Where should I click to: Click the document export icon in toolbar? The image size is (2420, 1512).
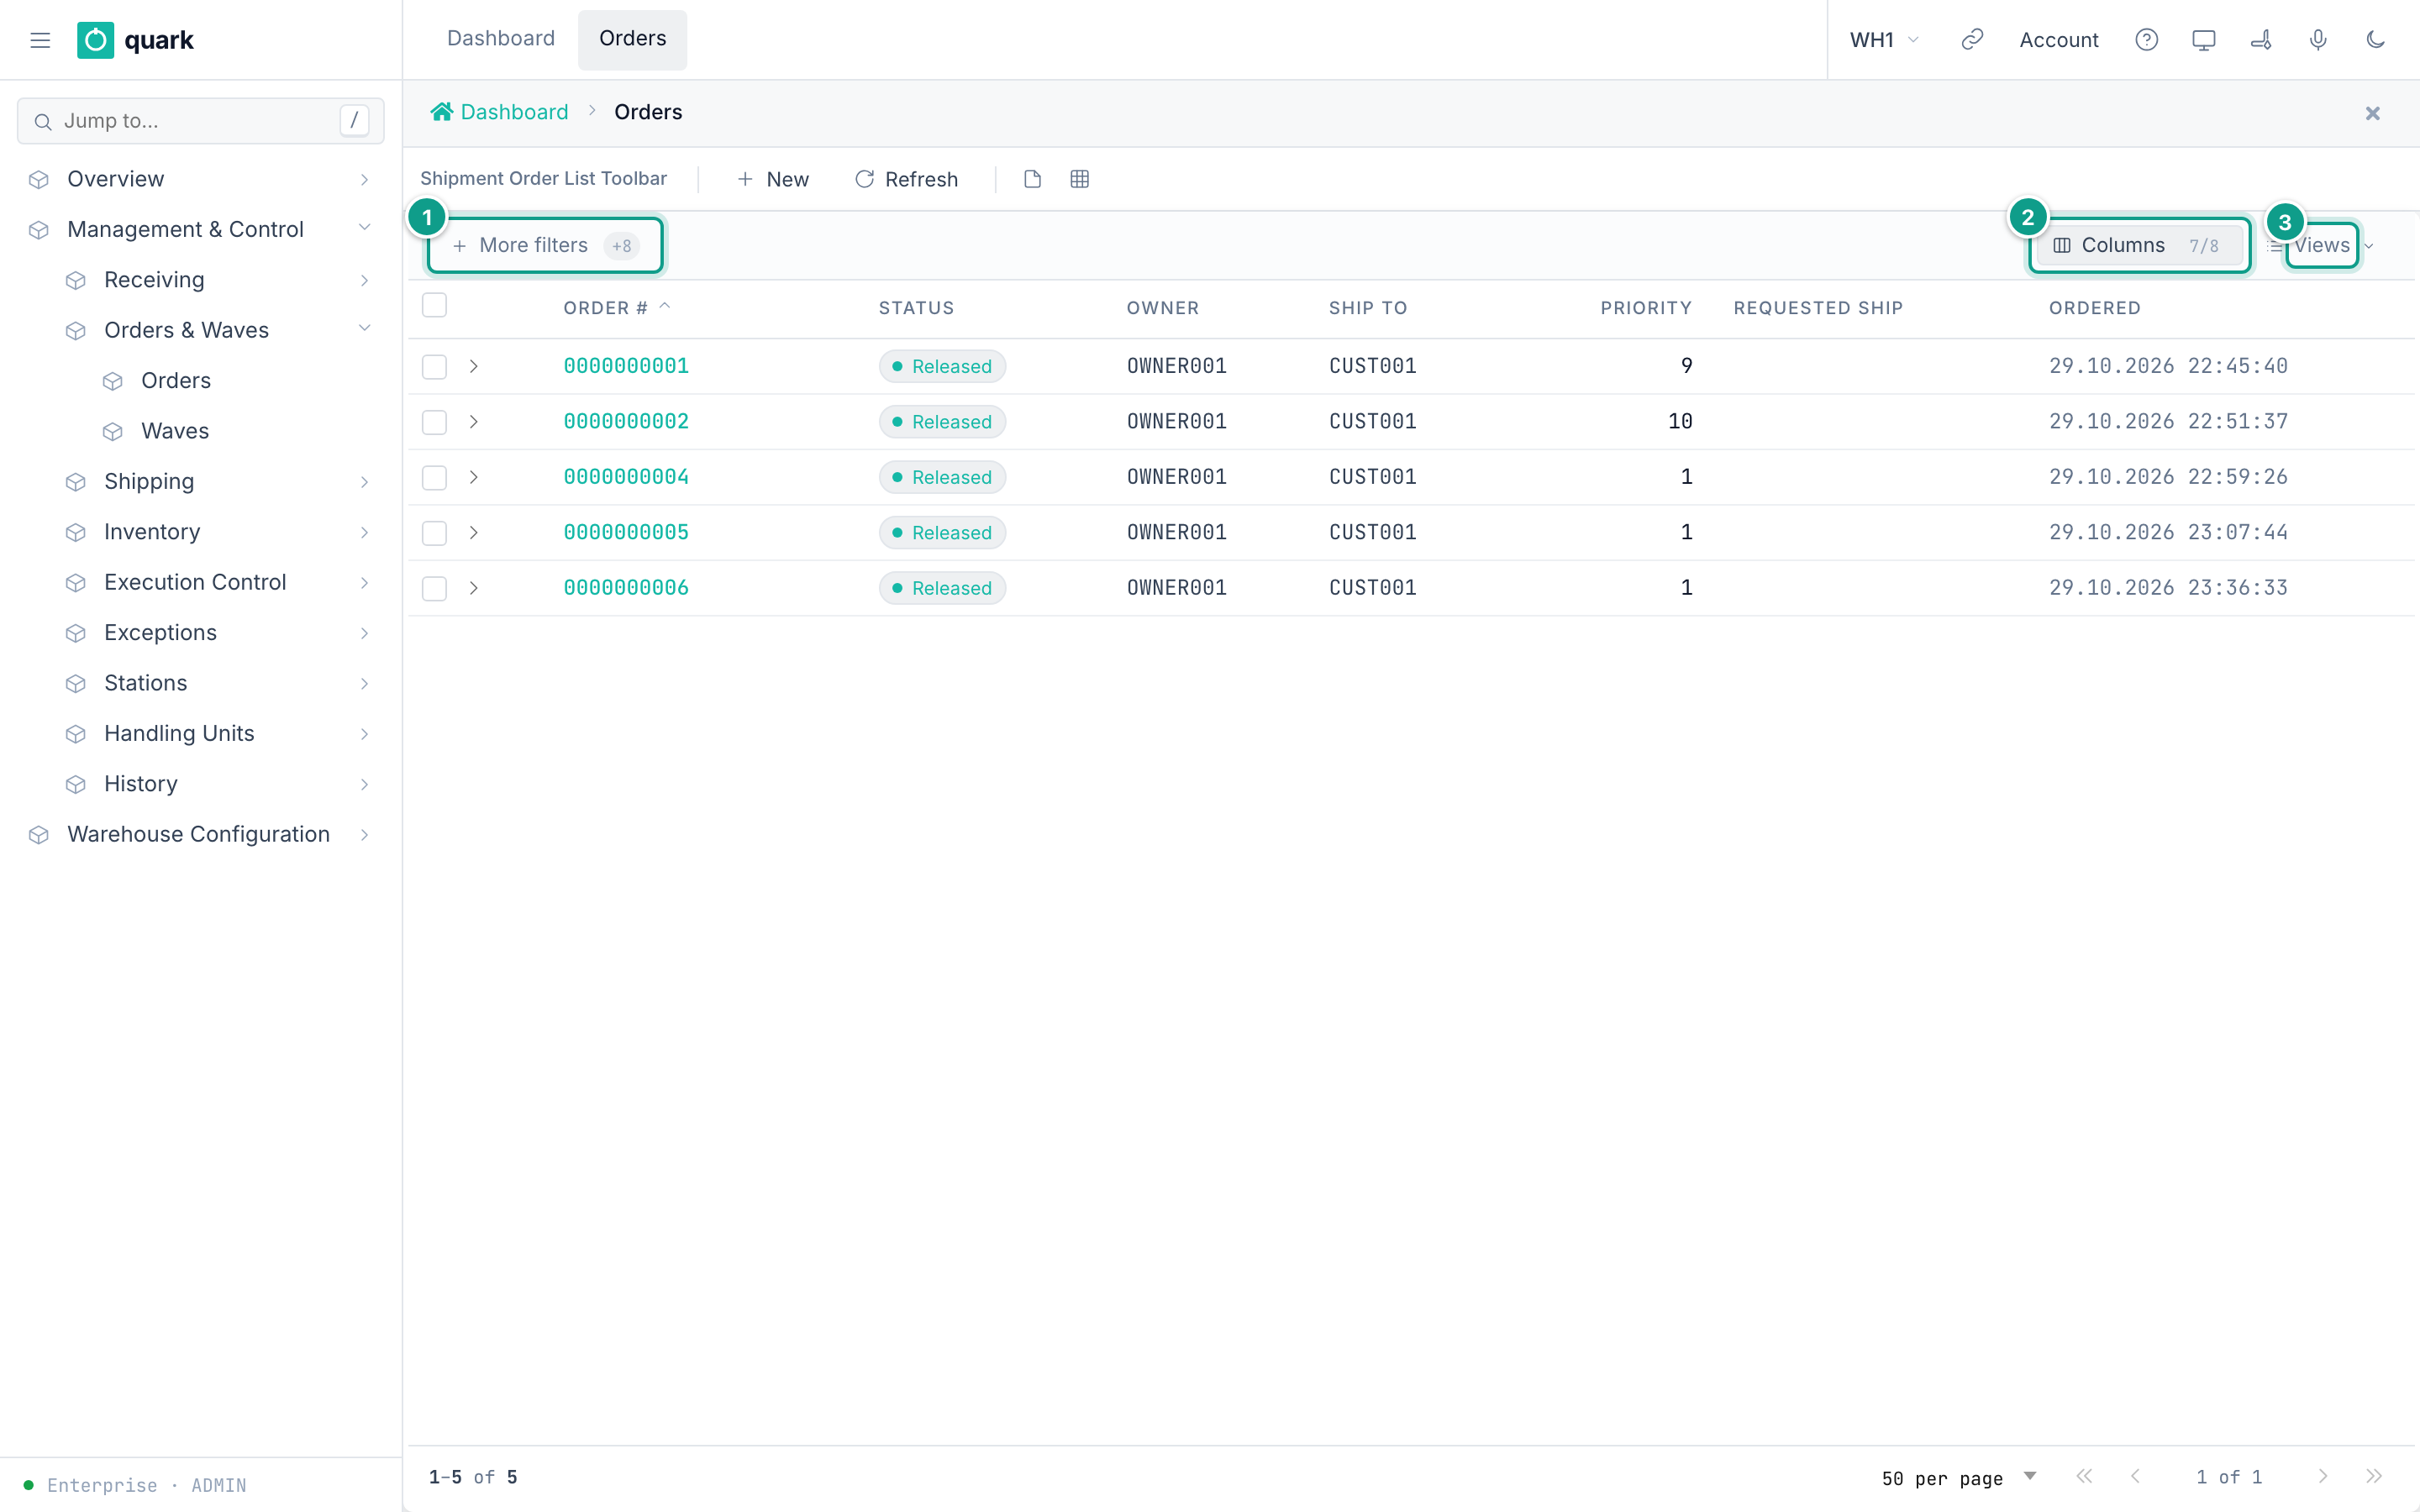pyautogui.click(x=1033, y=179)
